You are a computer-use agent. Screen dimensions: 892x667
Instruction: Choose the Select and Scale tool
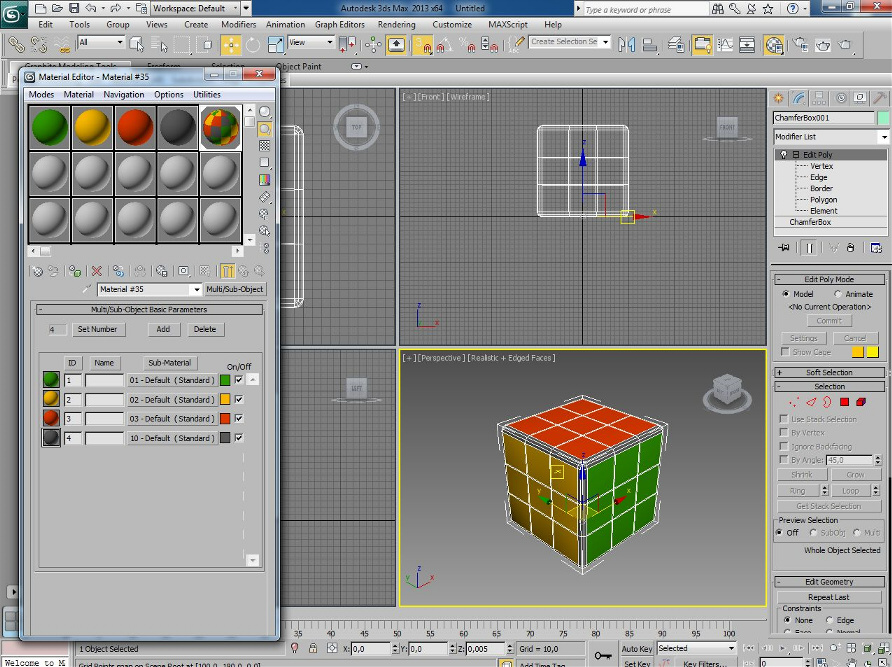(275, 44)
